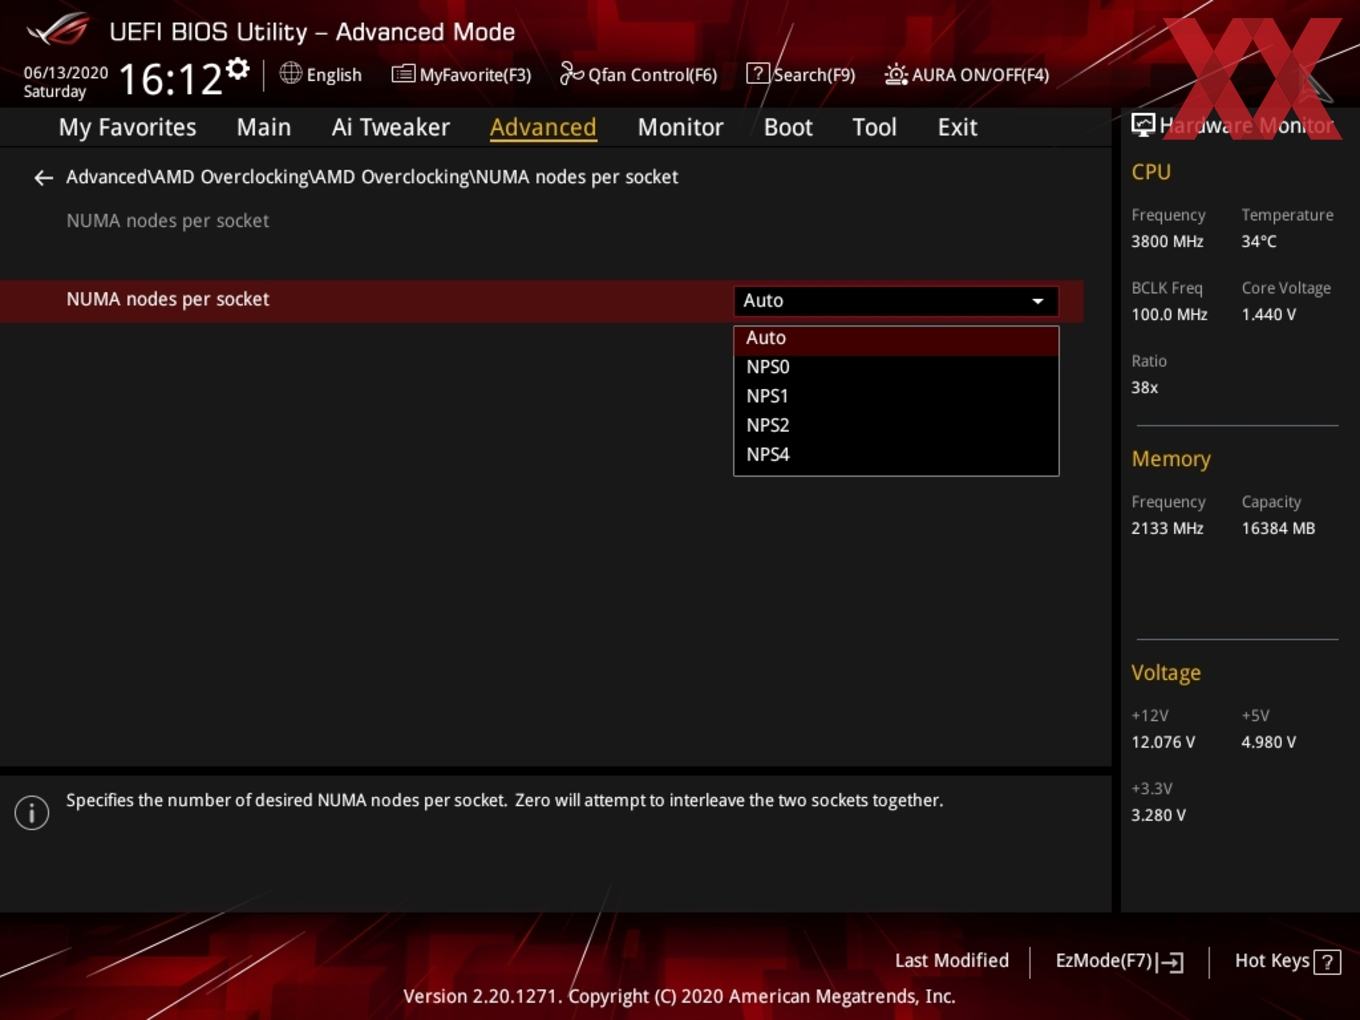Click the Memory section heading
1360x1020 pixels.
click(1171, 459)
